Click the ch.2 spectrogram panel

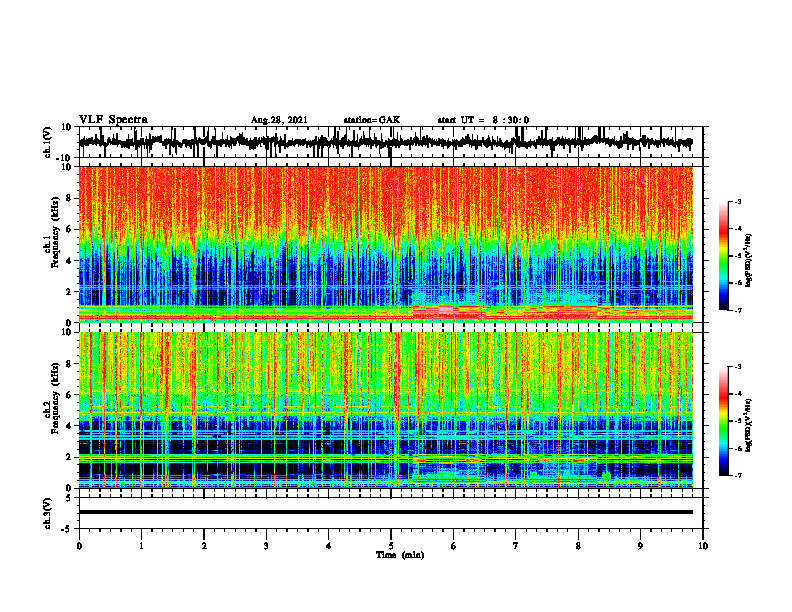(x=385, y=410)
